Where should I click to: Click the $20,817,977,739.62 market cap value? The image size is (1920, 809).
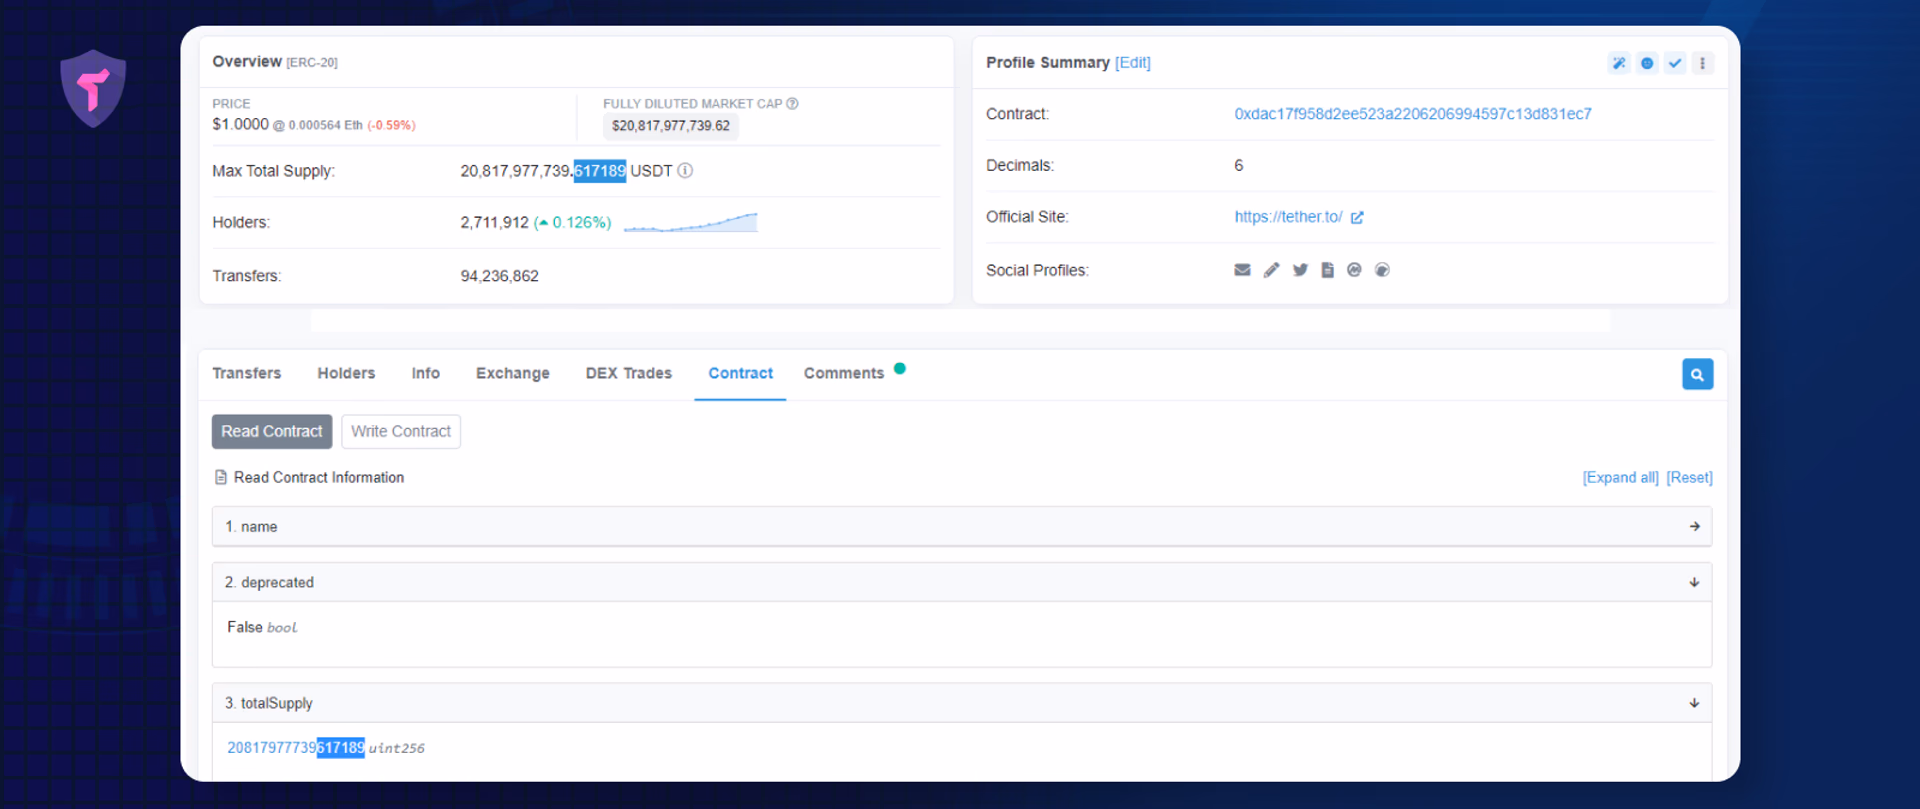pyautogui.click(x=671, y=126)
